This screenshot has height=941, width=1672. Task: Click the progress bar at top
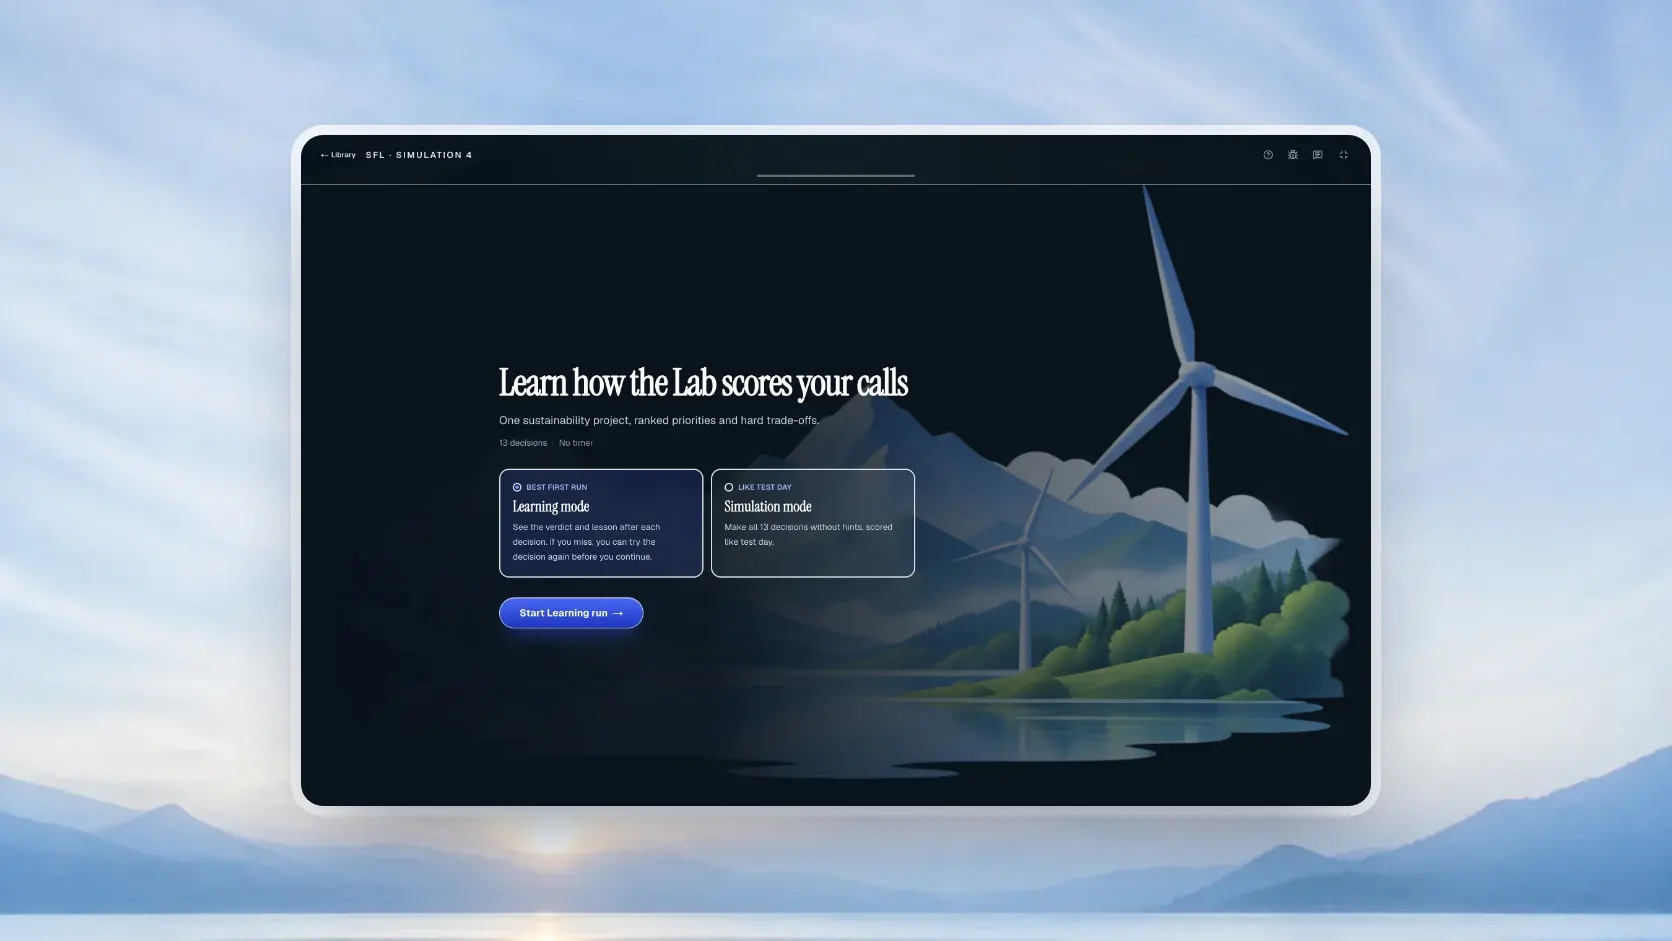coord(836,176)
